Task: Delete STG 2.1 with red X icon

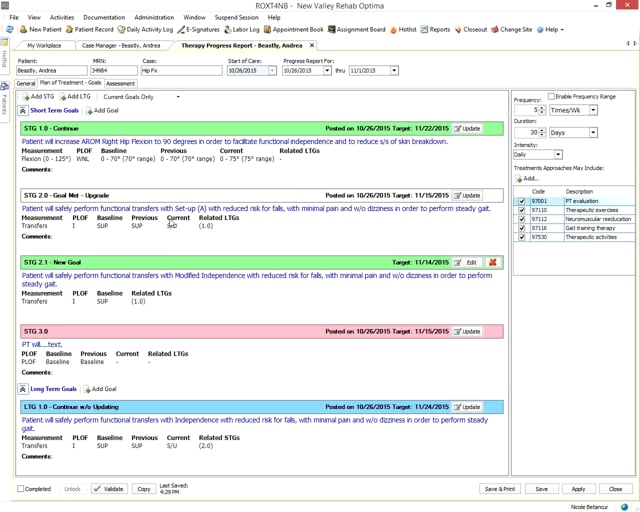Action: point(494,262)
